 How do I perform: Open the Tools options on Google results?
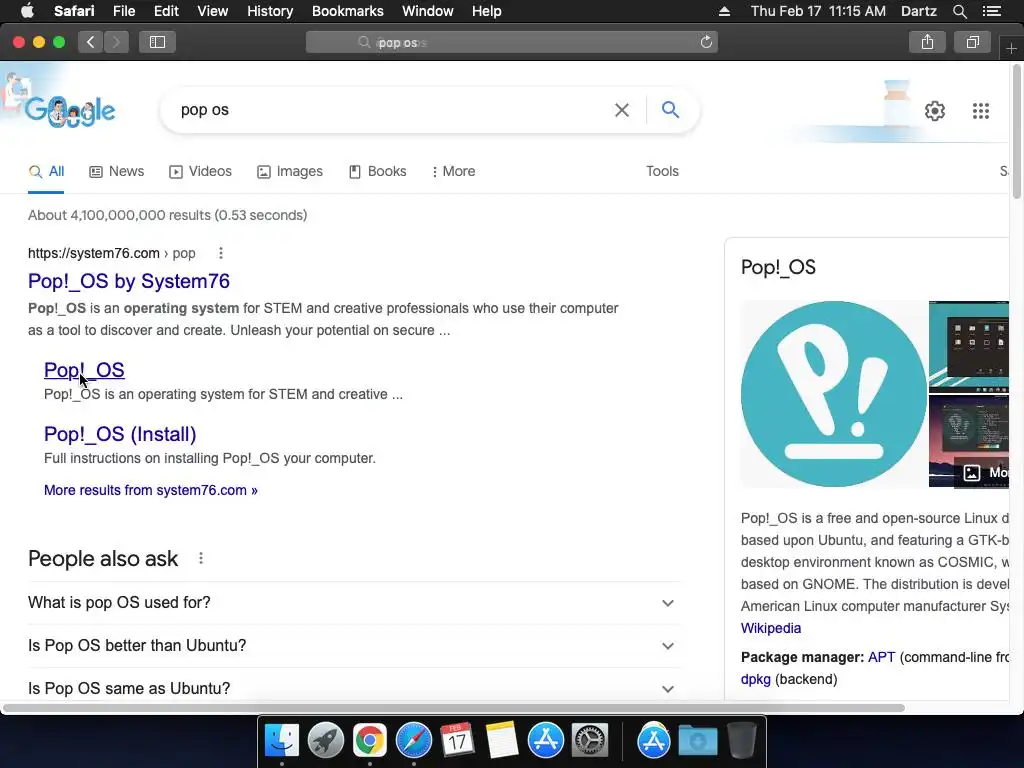pyautogui.click(x=662, y=171)
